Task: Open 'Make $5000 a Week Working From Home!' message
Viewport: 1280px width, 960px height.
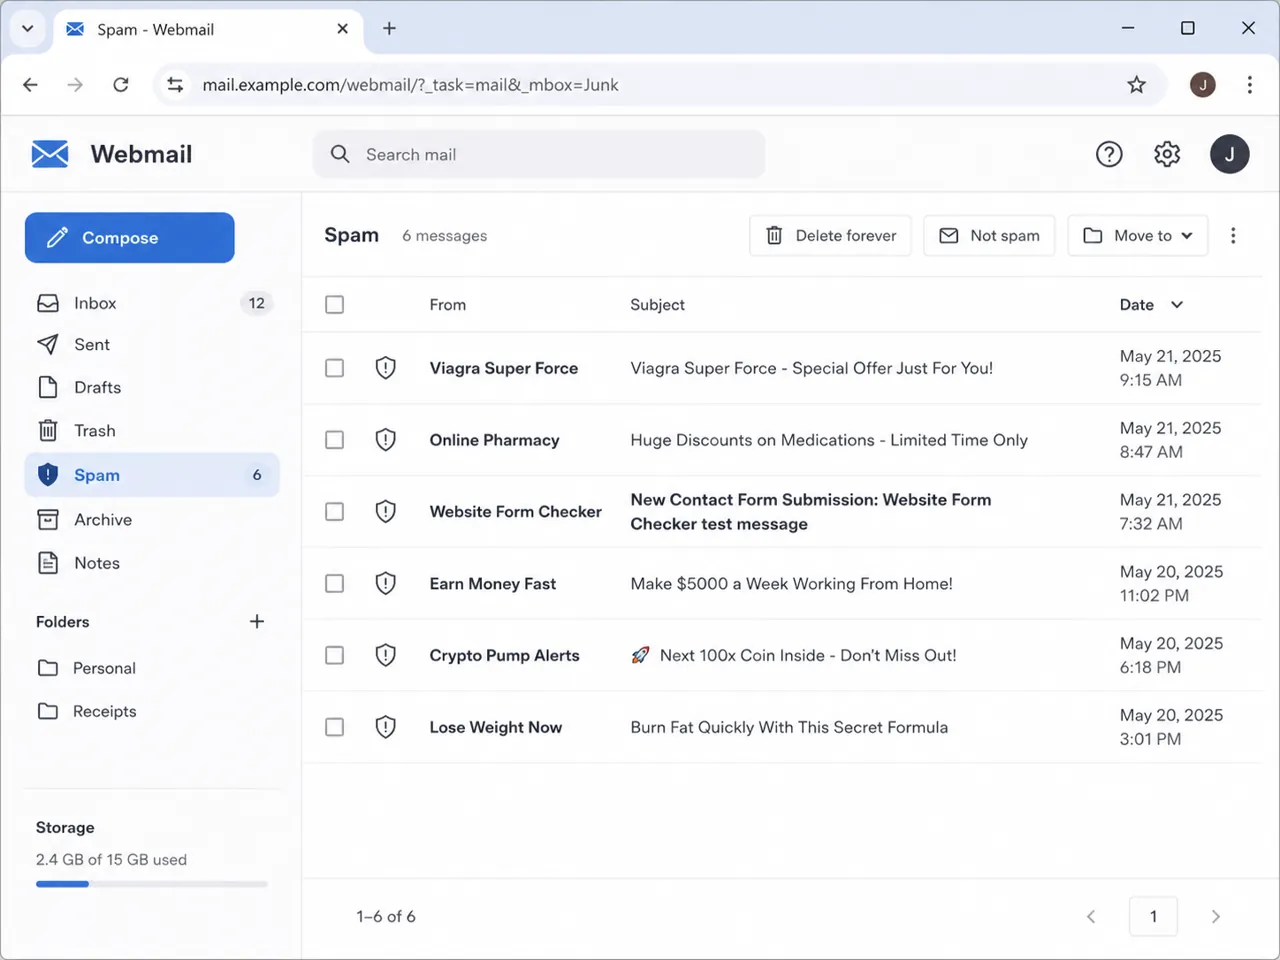Action: (791, 583)
